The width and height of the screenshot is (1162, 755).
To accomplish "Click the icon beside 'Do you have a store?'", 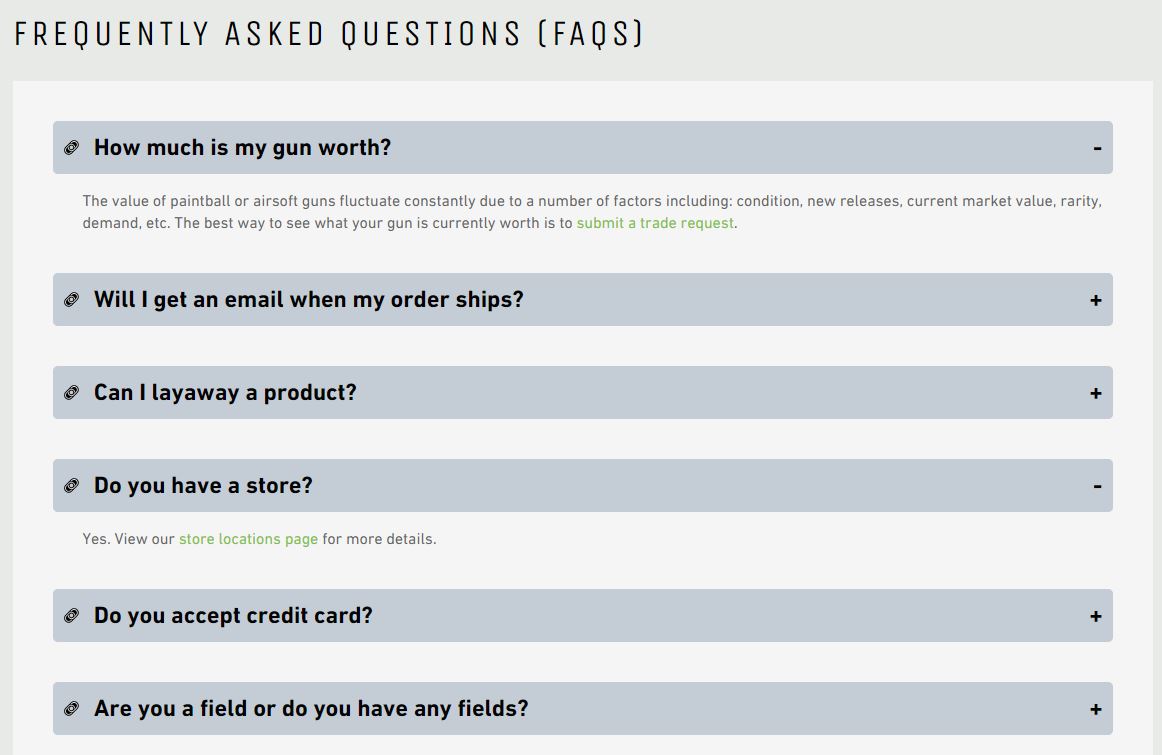I will tap(71, 485).
